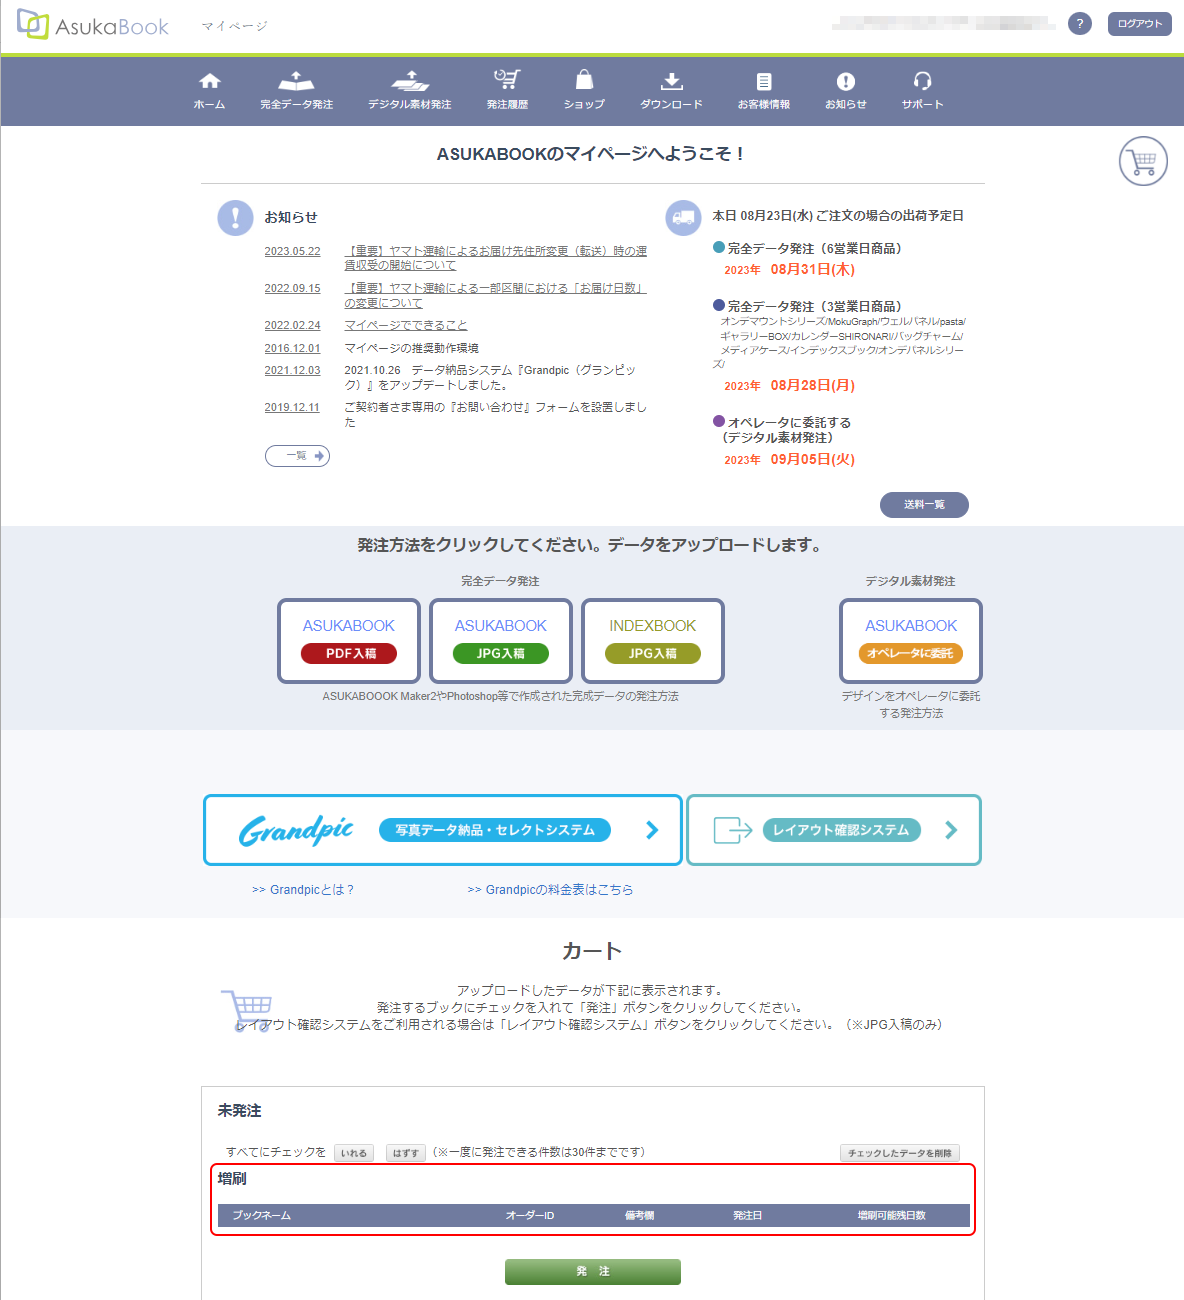Open the help question mark icon
This screenshot has height=1300, width=1184.
[1079, 23]
